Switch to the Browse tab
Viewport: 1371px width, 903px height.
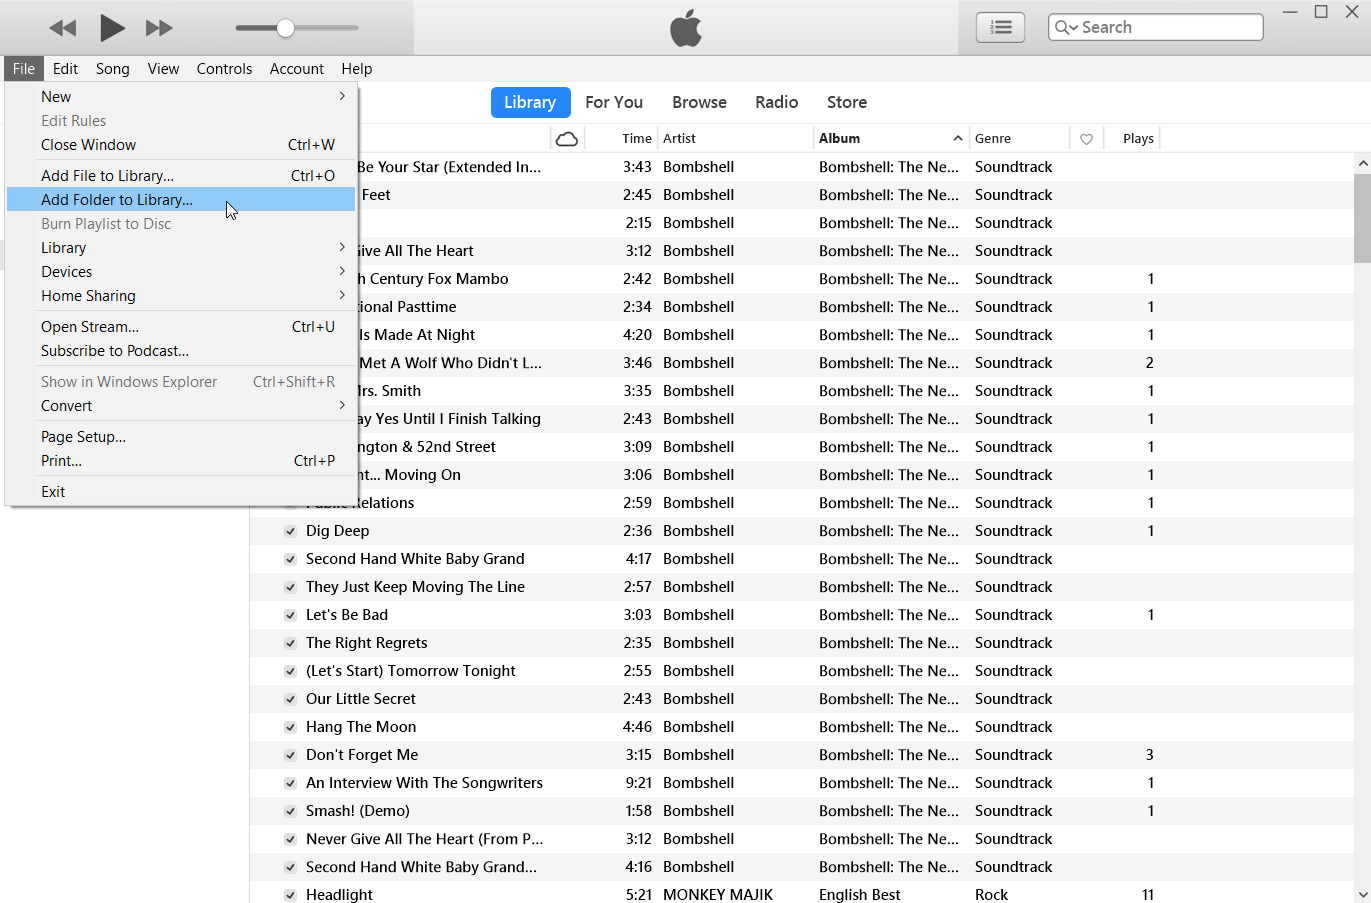pos(699,102)
